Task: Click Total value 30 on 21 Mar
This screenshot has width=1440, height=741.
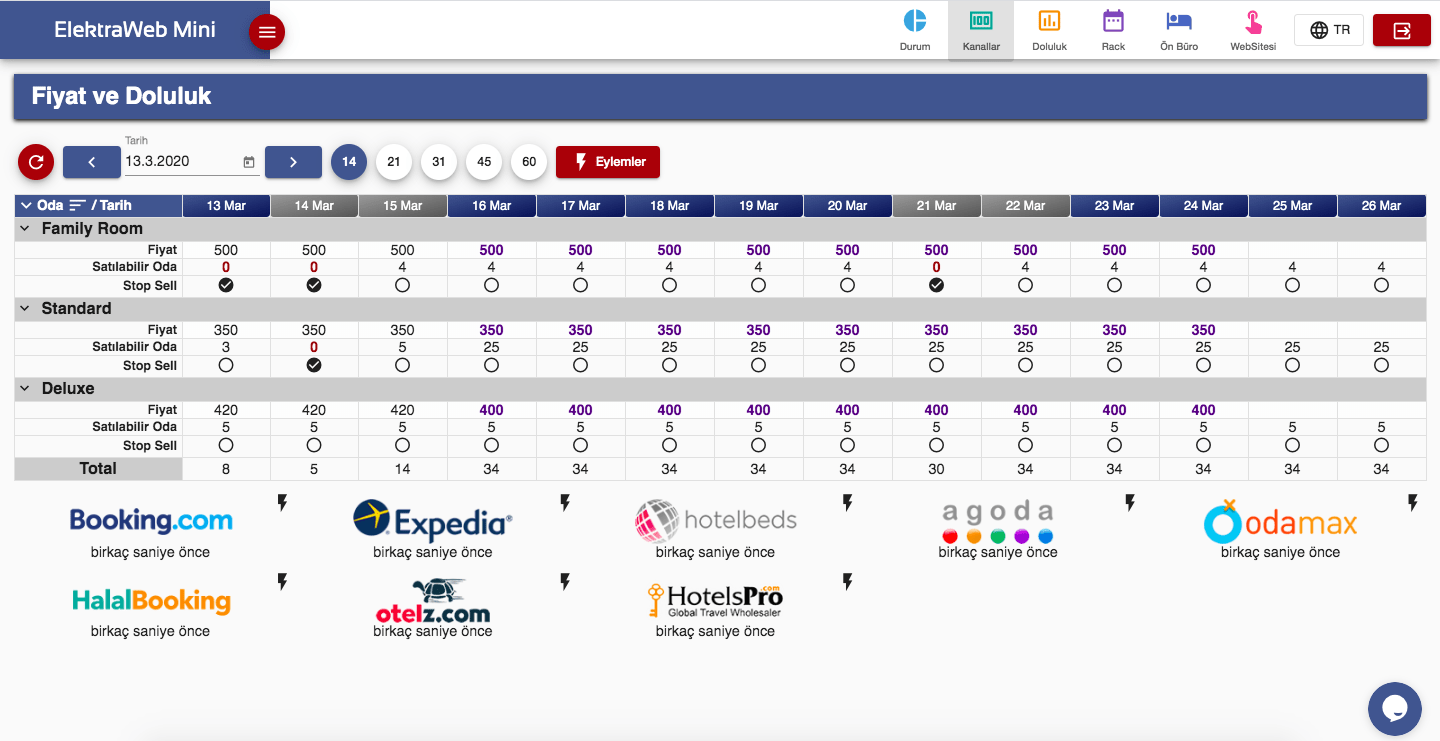Action: pos(936,469)
